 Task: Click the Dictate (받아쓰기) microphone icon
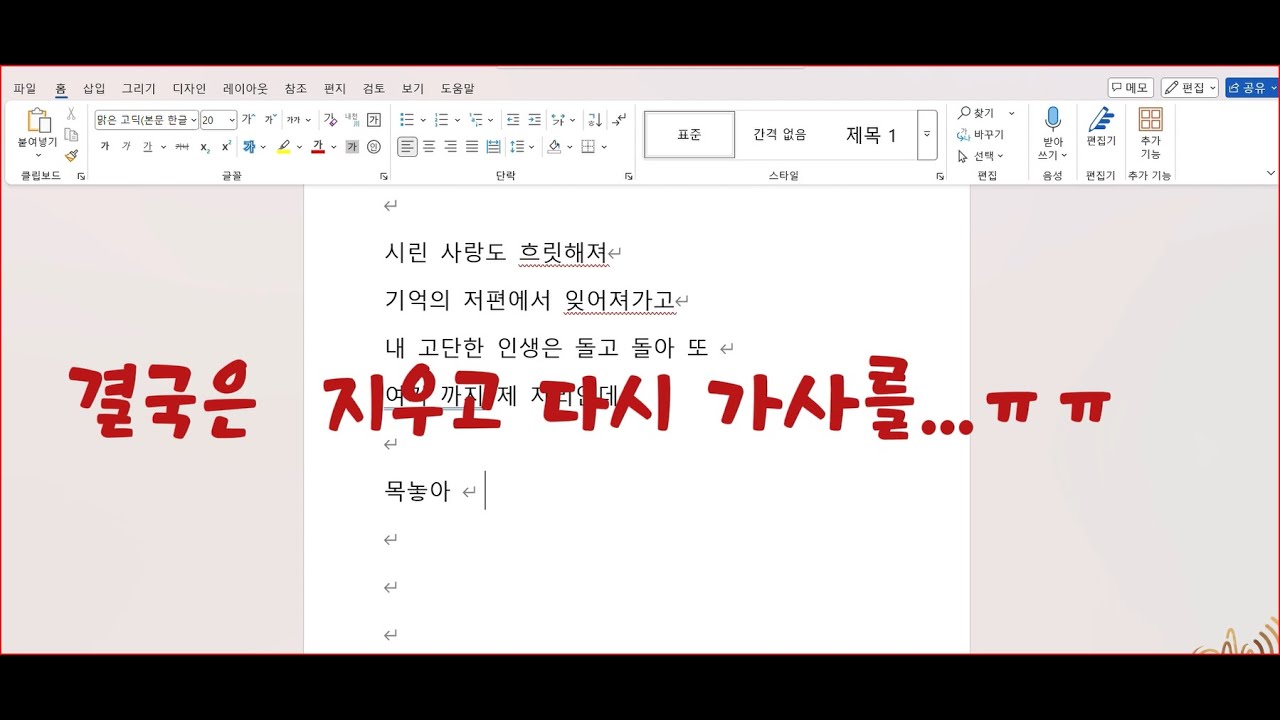(x=1053, y=119)
